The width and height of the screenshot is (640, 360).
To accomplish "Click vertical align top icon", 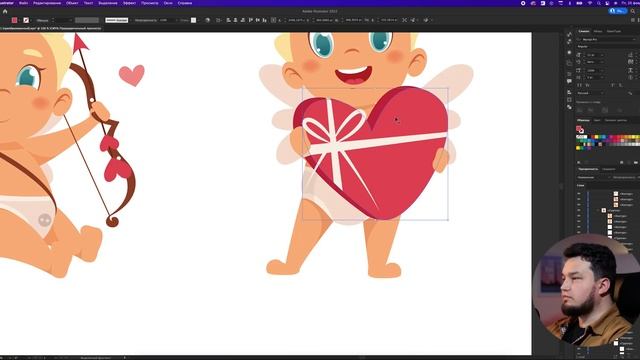I will [251, 20].
